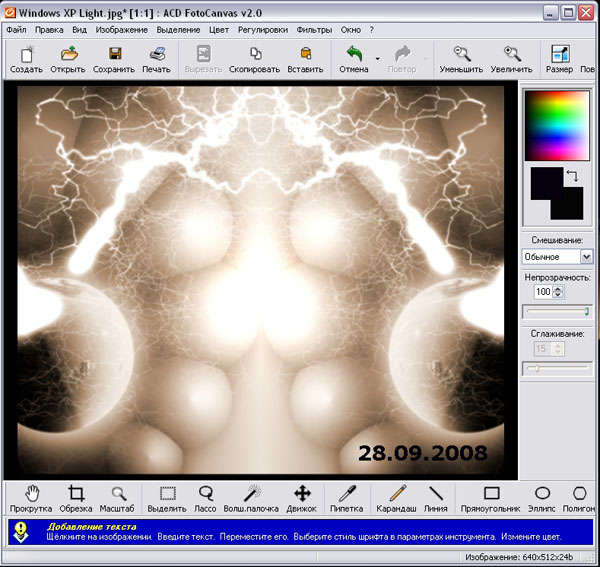The image size is (600, 567).
Task: Open the Вид menu
Action: (x=79, y=30)
